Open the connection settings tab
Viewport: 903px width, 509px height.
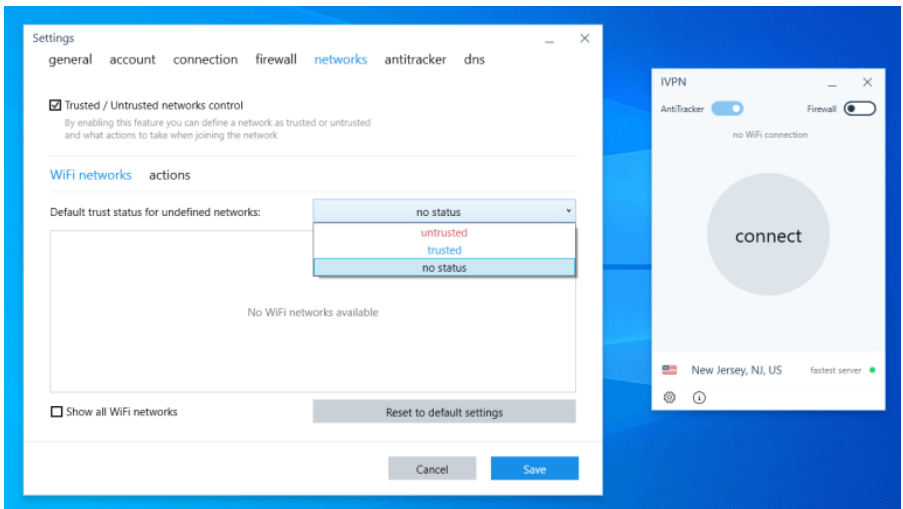[205, 59]
